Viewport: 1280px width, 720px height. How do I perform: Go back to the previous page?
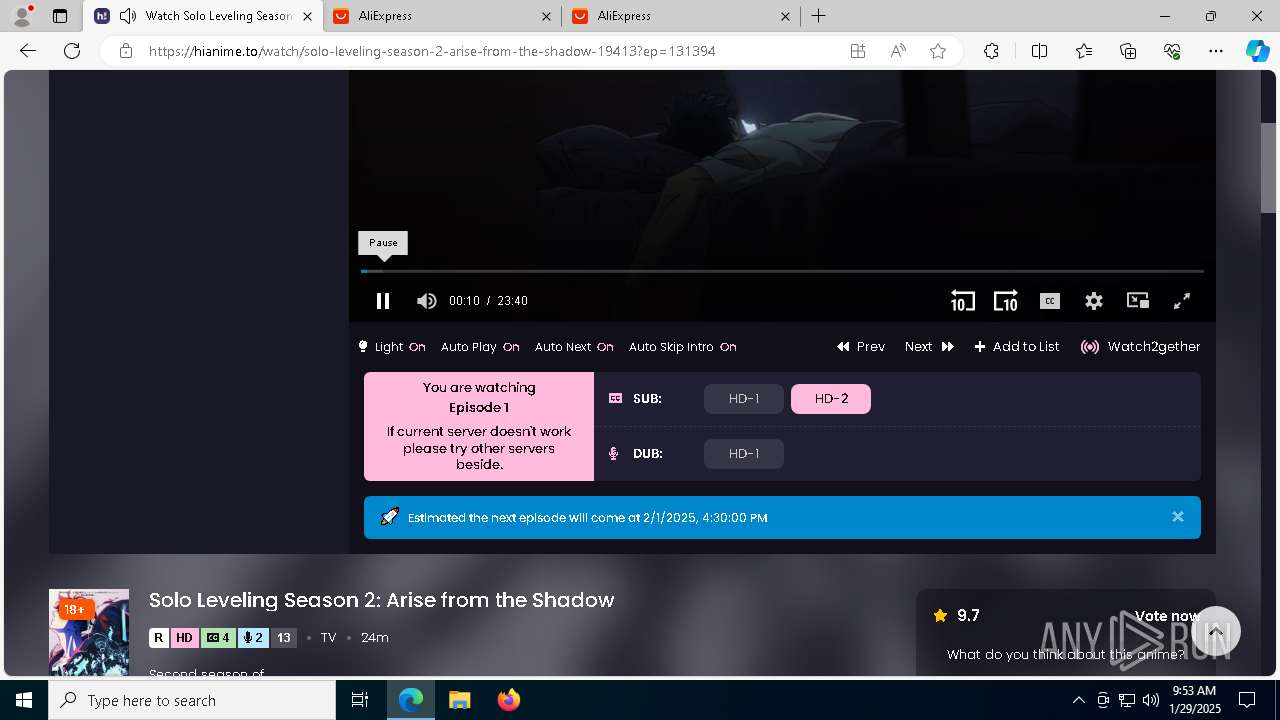(28, 51)
